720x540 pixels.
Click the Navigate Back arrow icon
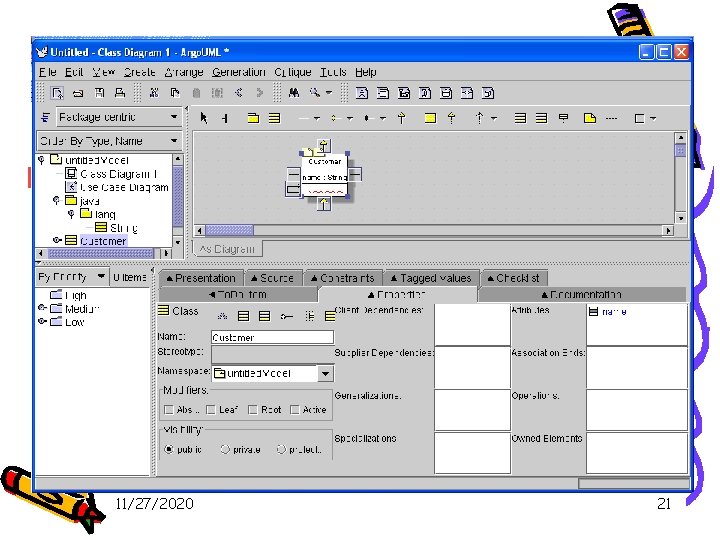point(239,93)
